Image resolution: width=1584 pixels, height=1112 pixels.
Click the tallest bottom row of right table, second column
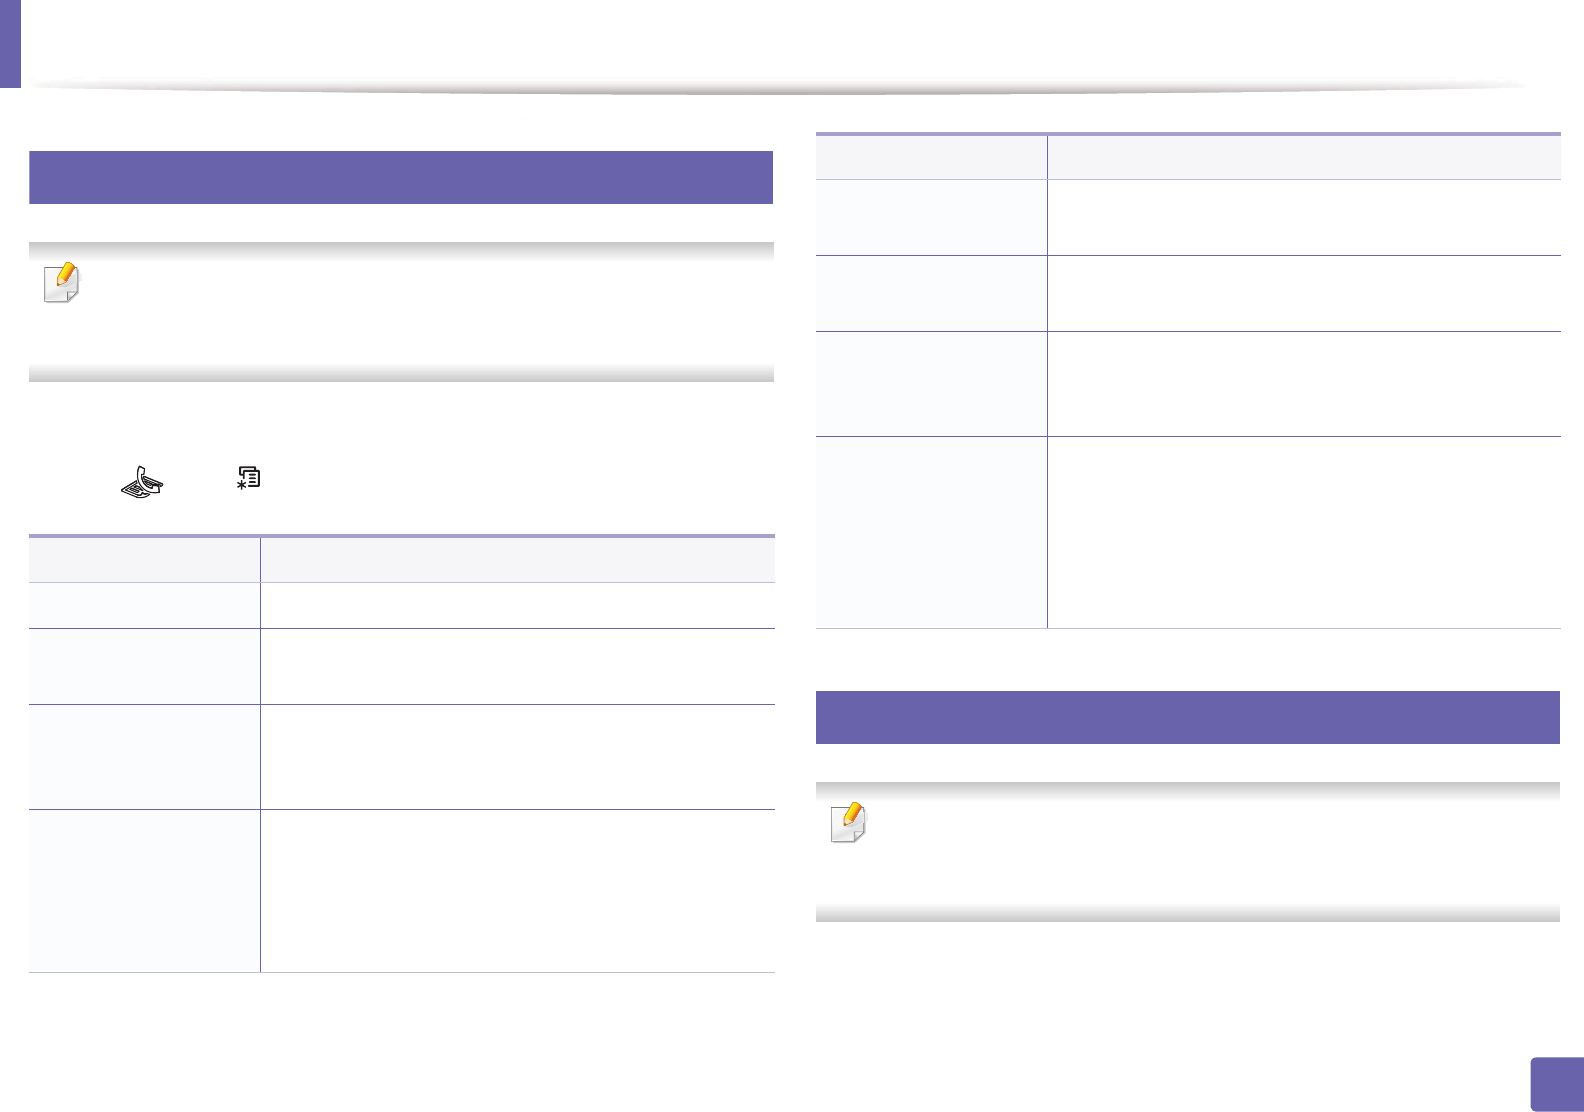click(x=1303, y=532)
